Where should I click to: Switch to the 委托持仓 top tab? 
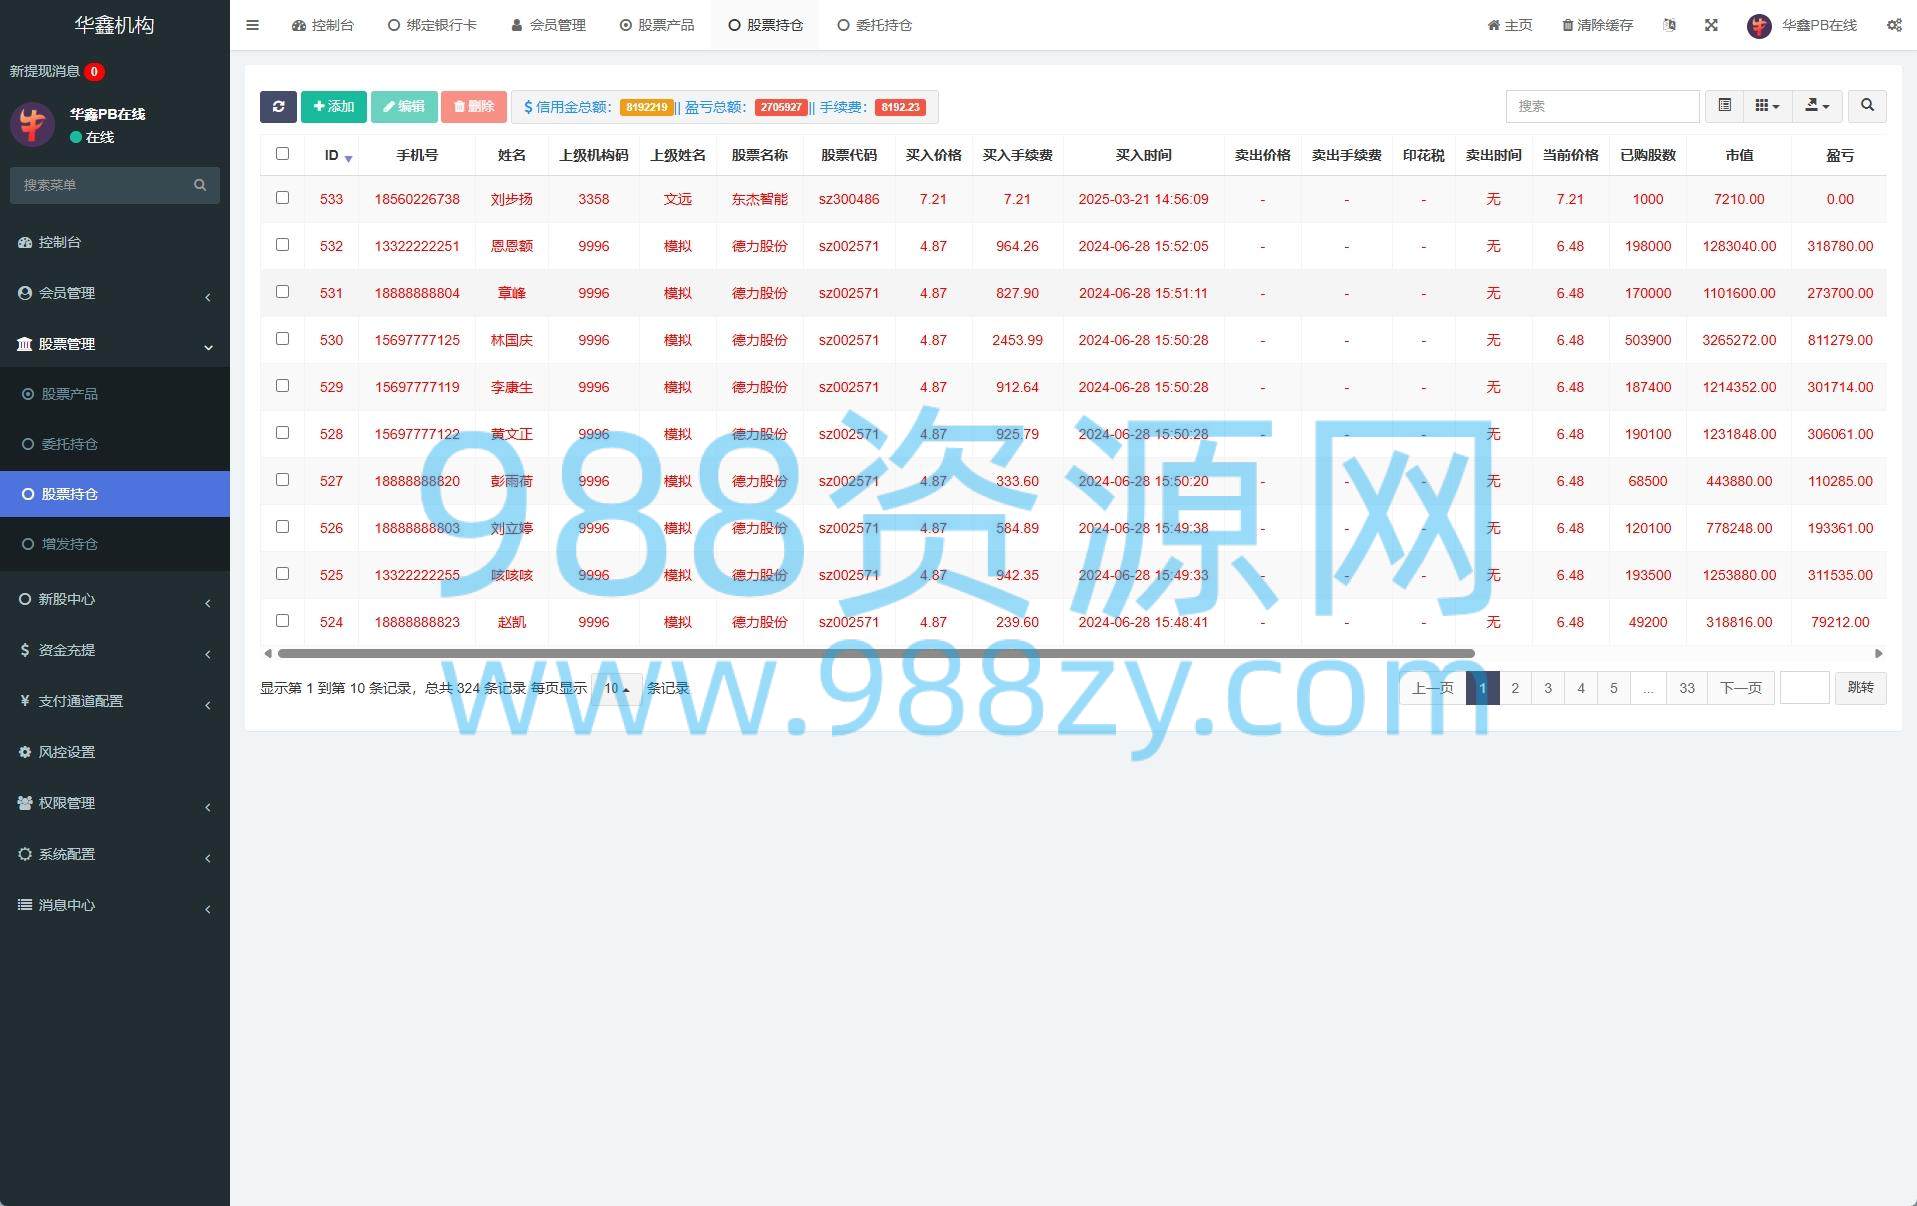tap(874, 25)
